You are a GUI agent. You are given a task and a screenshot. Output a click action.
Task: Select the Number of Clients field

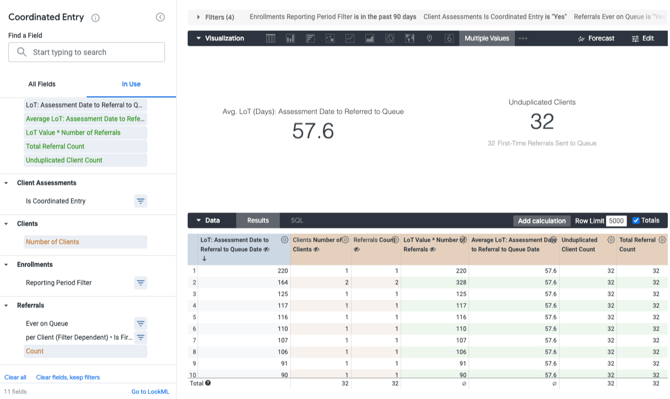coord(85,242)
